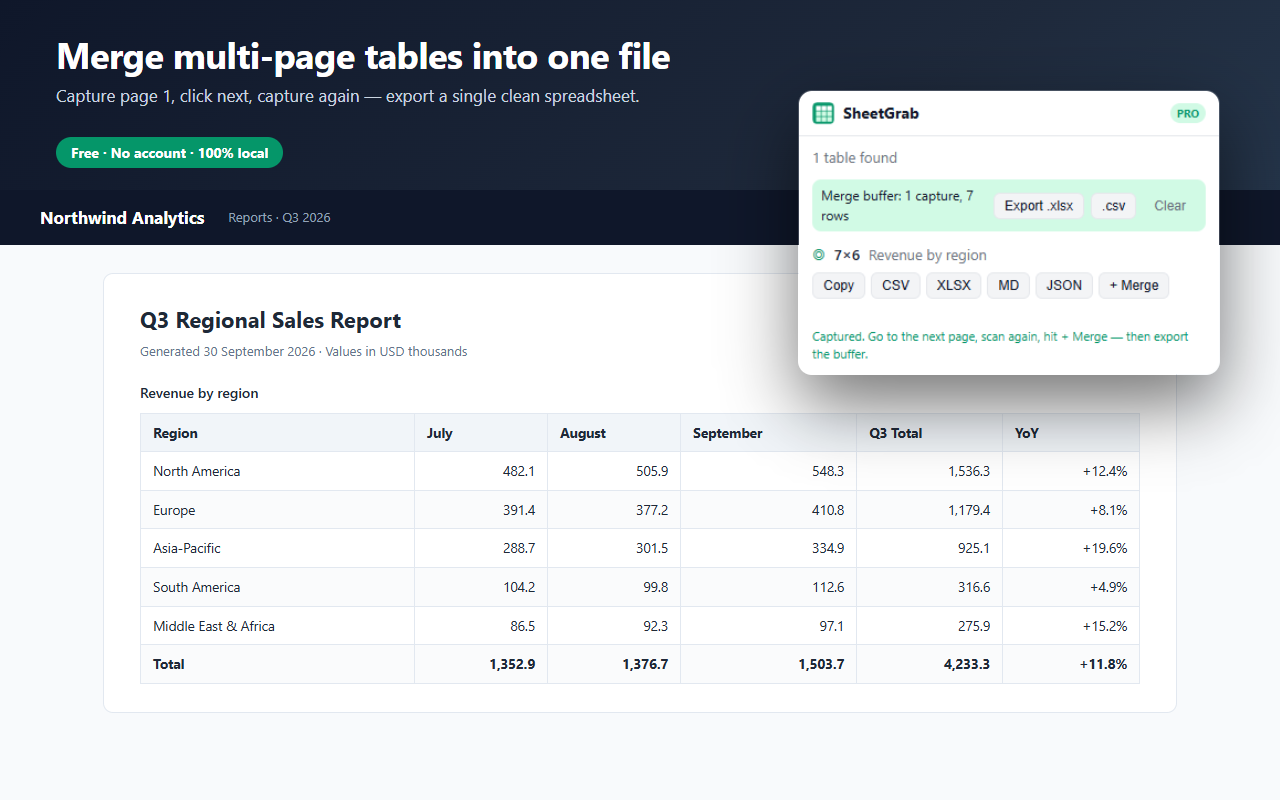Image resolution: width=1280 pixels, height=800 pixels.
Task: Export merge buffer as .csv
Action: coord(1113,206)
